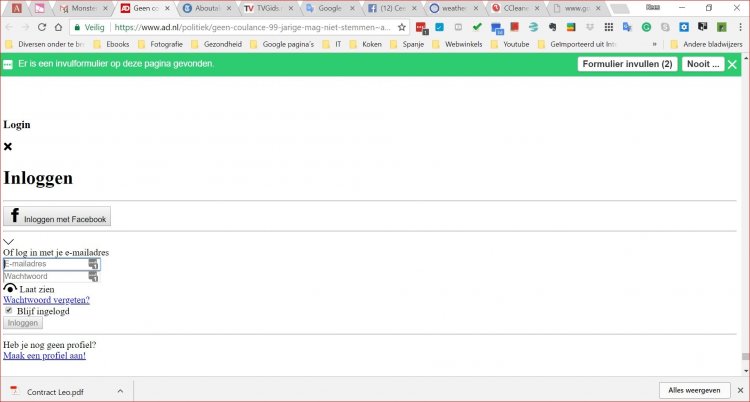Expand the chevron above e-mail login
Image resolution: width=750 pixels, height=402 pixels.
9,242
